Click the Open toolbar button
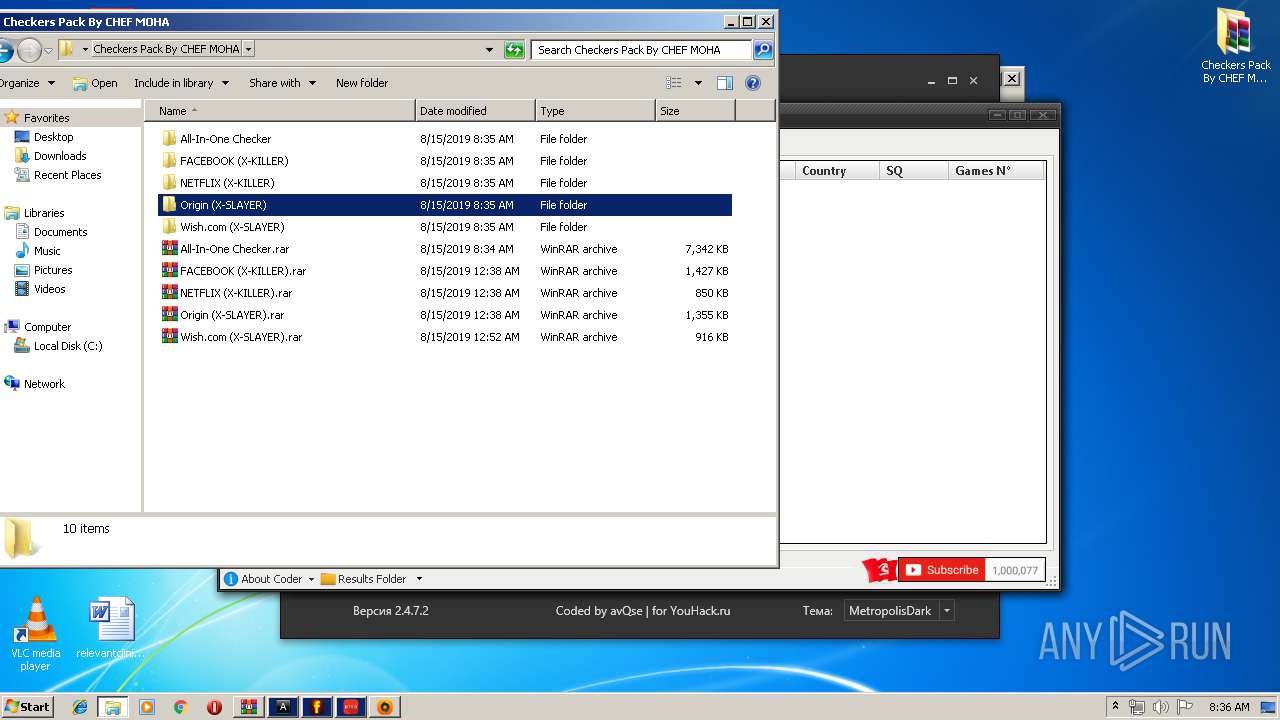 95,83
